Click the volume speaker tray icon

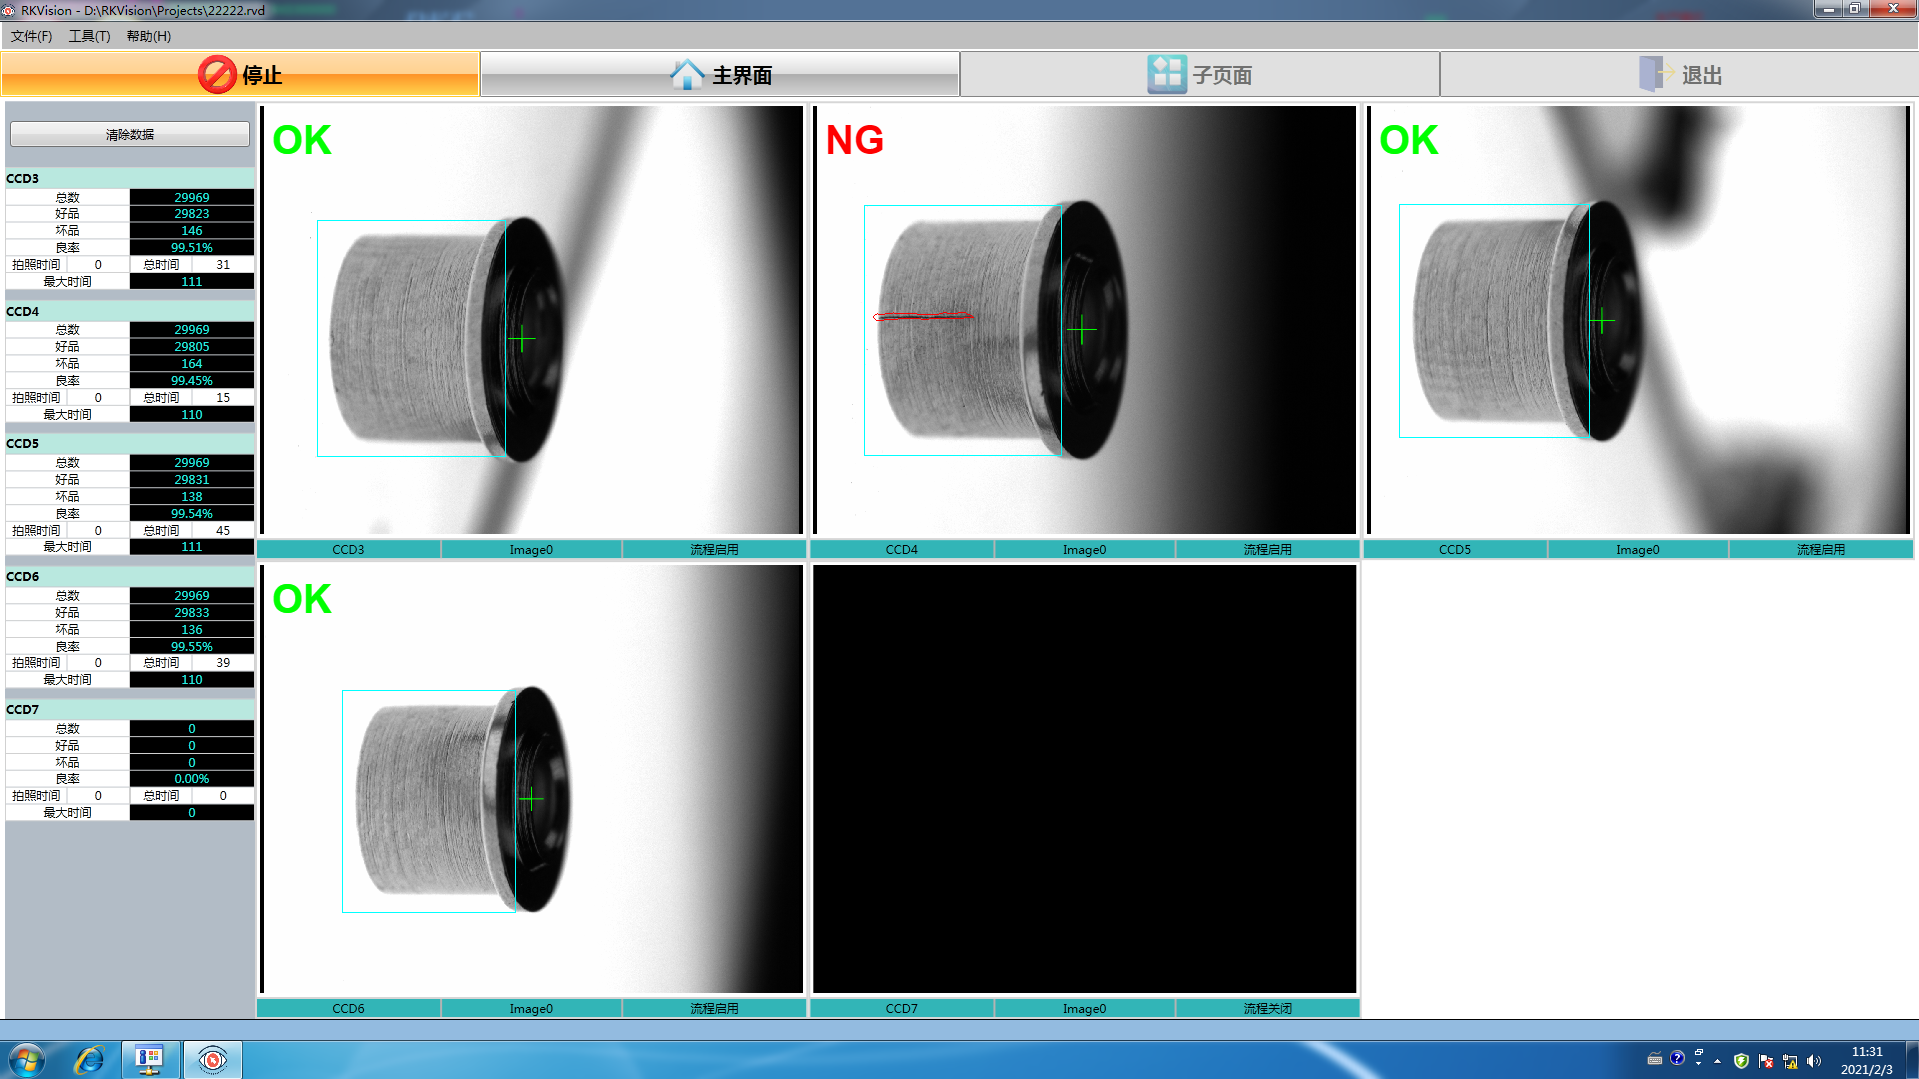[x=1814, y=1061]
